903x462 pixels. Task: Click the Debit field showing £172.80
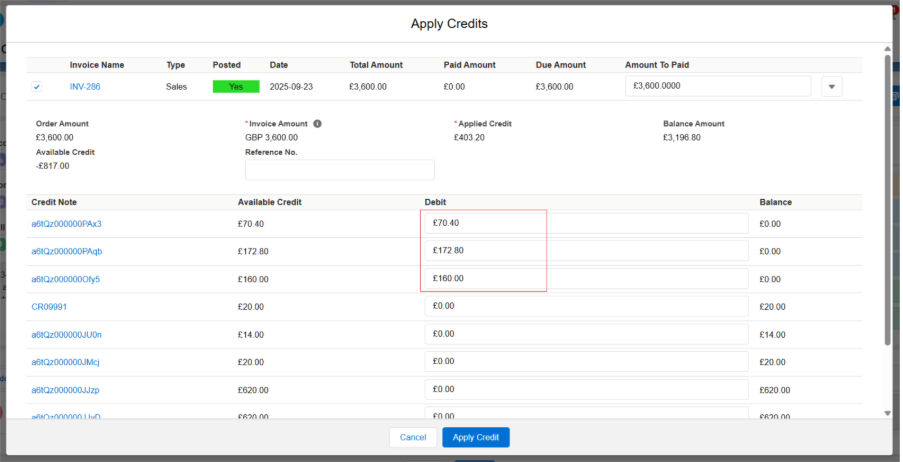point(586,251)
